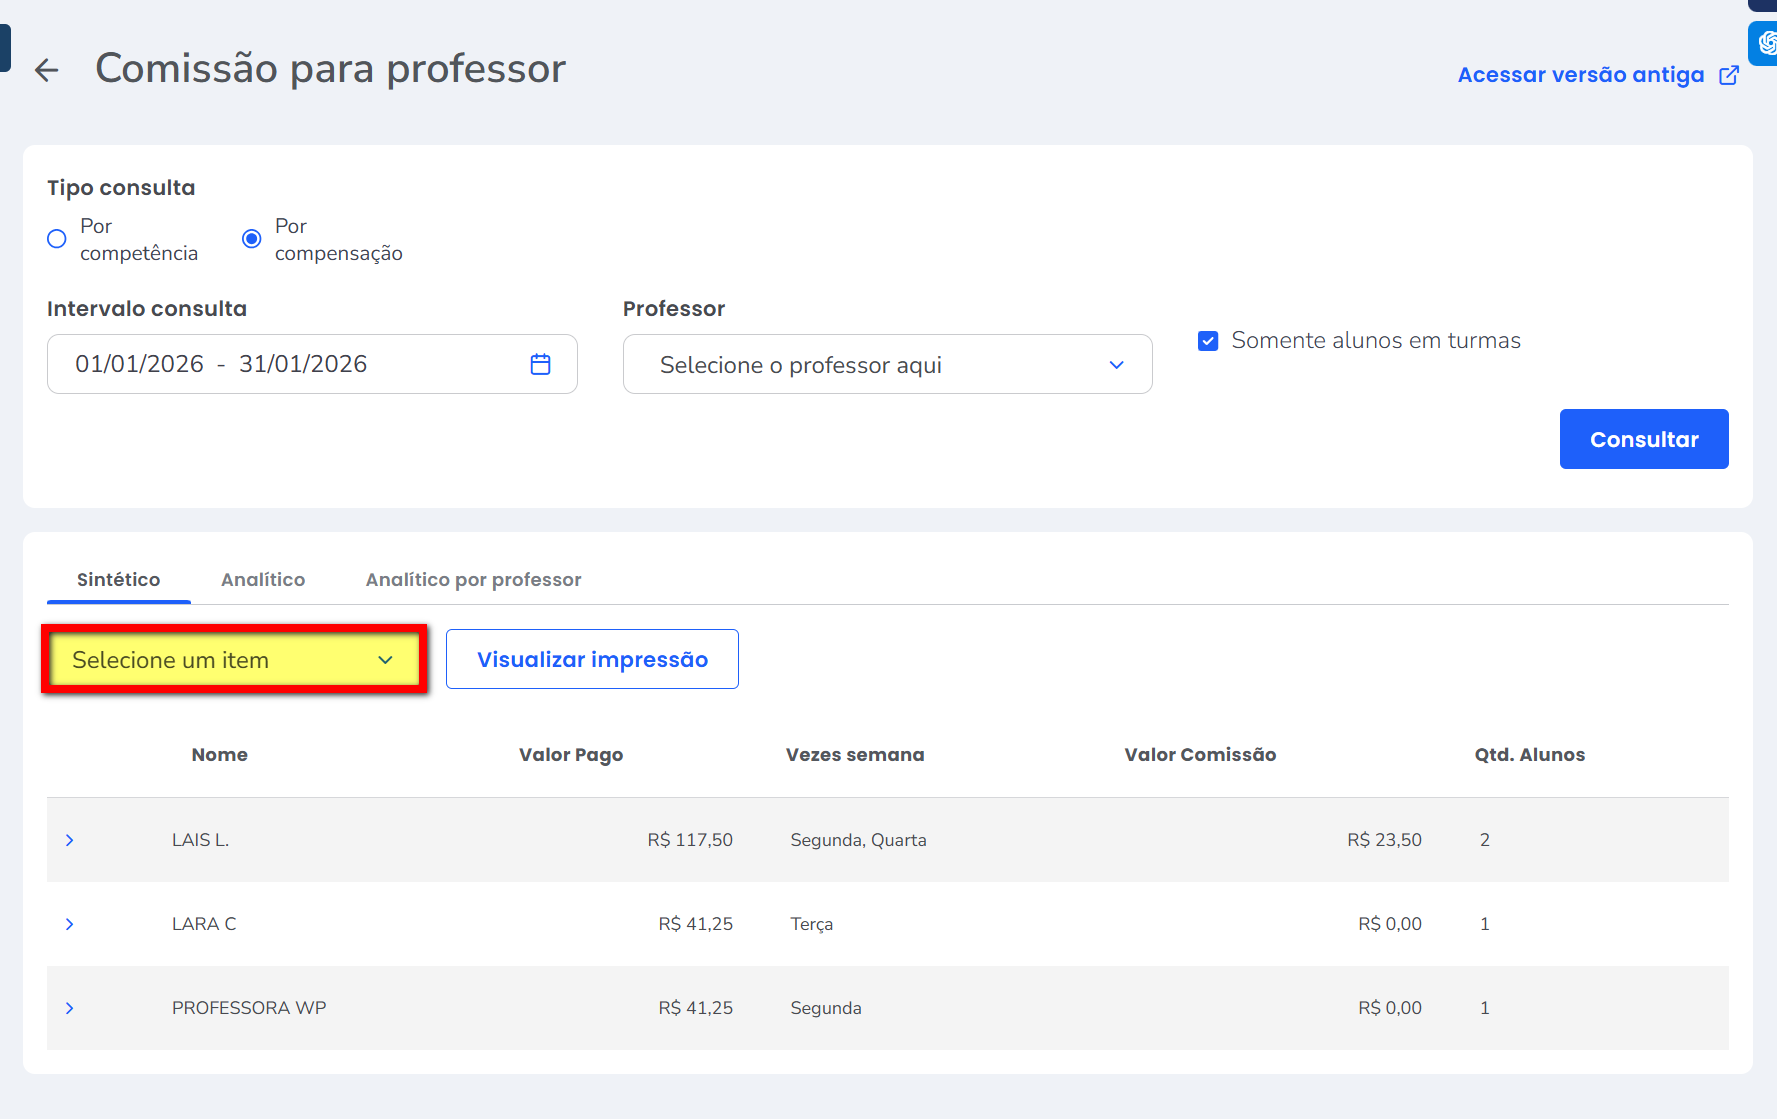Open the calendar picker icon in the date field
The height and width of the screenshot is (1119, 1777).
click(540, 364)
